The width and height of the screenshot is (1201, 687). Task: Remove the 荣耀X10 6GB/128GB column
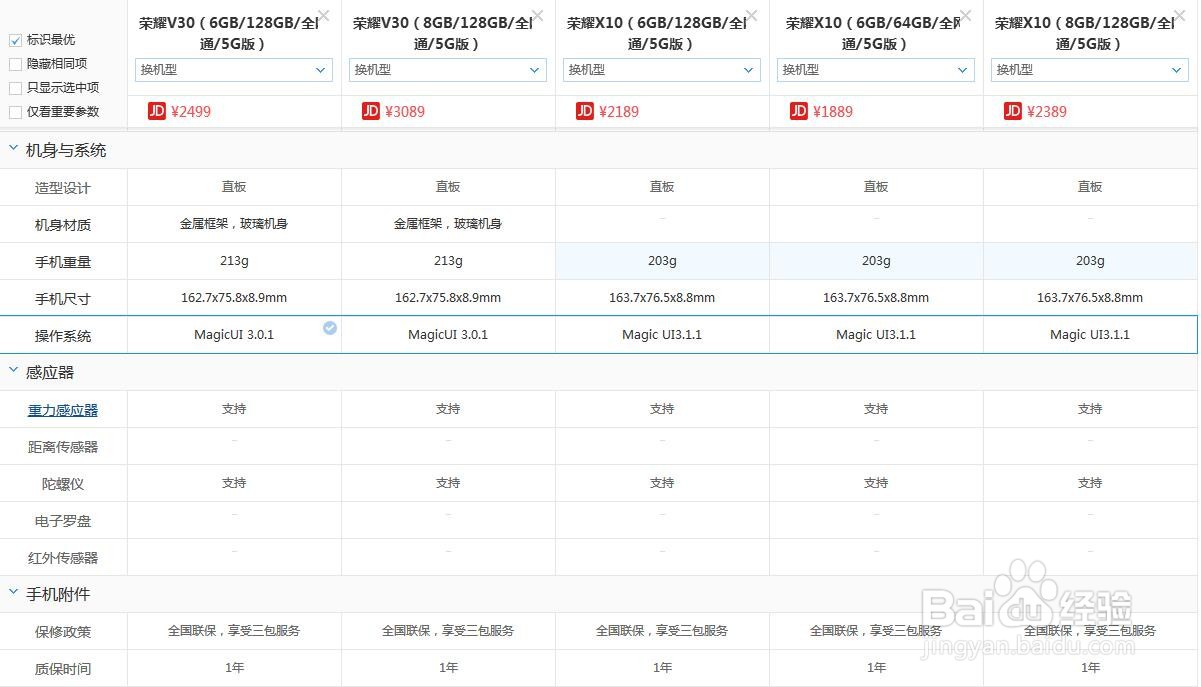click(752, 16)
